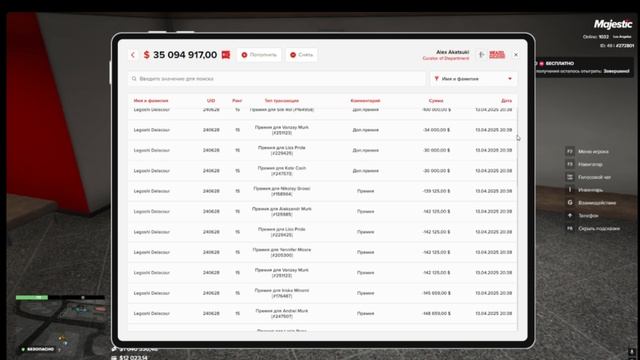Click the Alex Akatsuki profile name

[x=452, y=52]
